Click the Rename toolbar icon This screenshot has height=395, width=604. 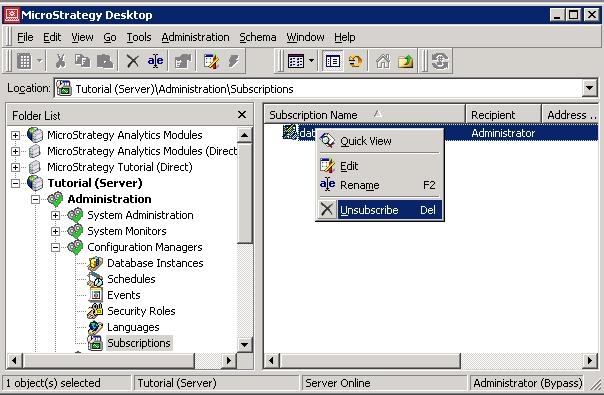click(155, 61)
